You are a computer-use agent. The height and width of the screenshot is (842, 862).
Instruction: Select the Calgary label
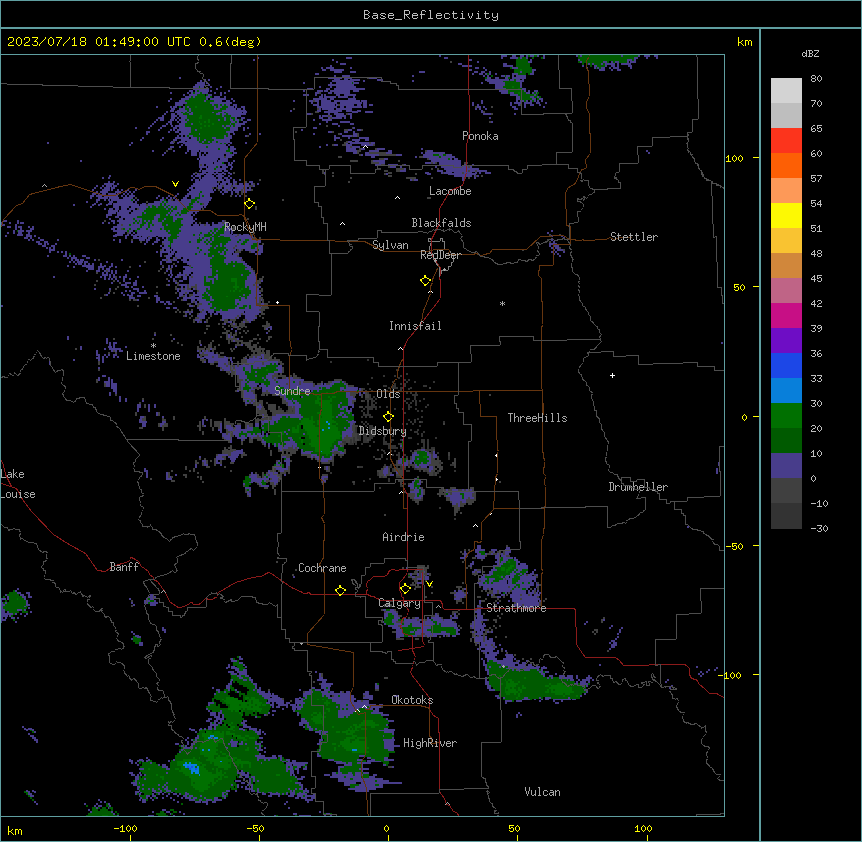tap(400, 603)
